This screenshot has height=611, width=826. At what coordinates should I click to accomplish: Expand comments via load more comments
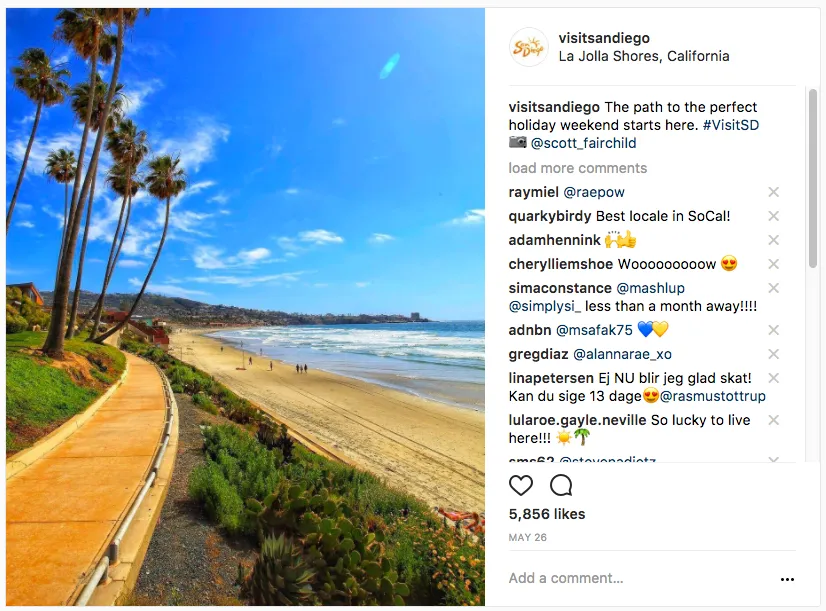pyautogui.click(x=577, y=168)
